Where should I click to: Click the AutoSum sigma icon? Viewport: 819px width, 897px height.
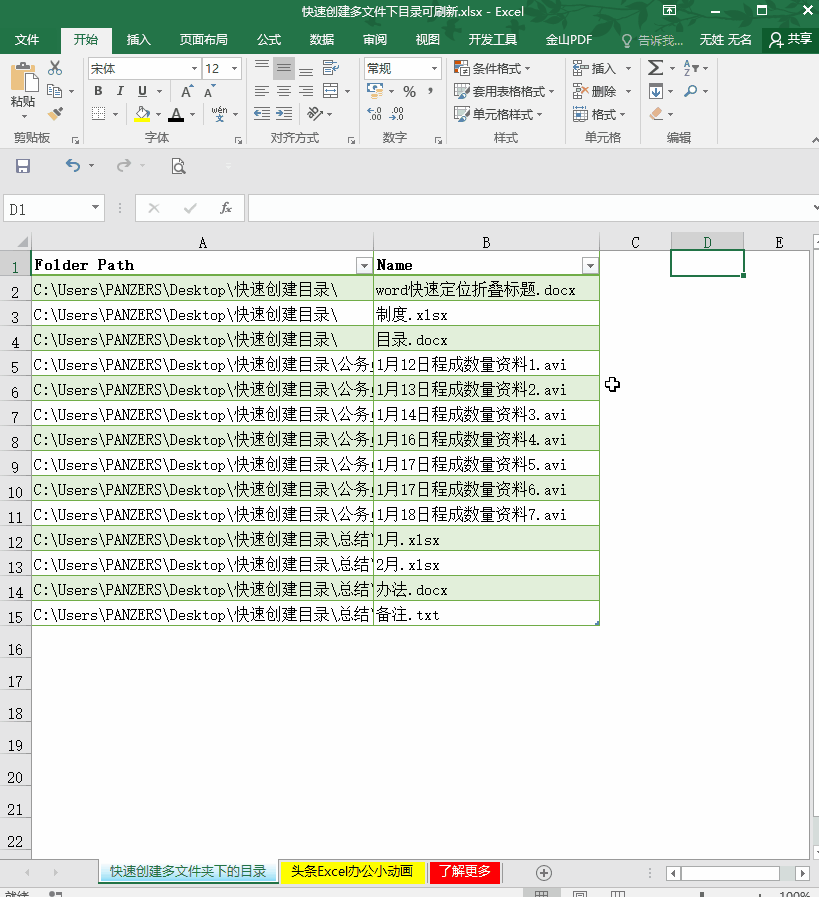(655, 68)
